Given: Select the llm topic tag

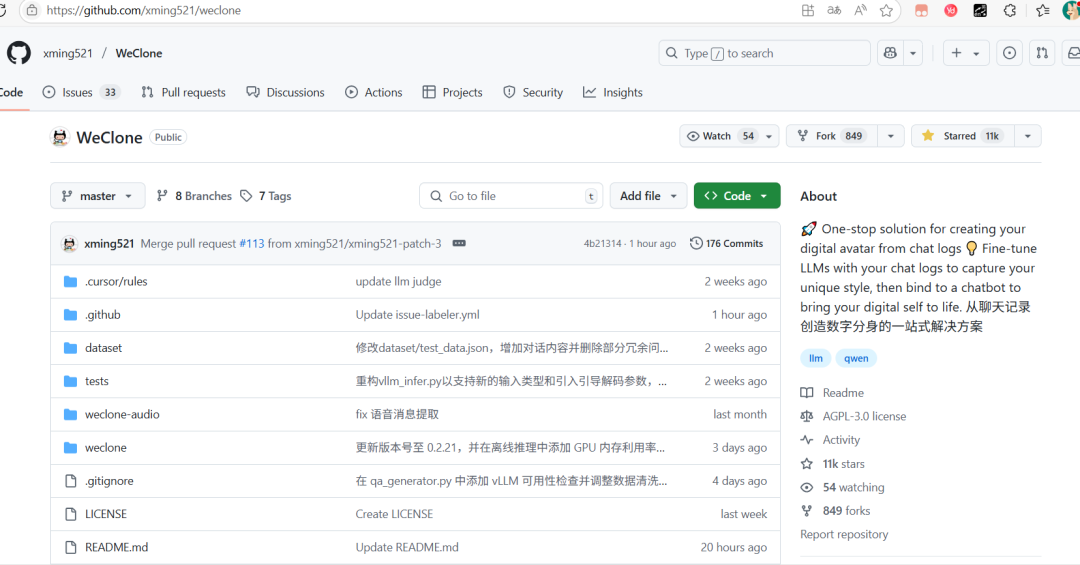Looking at the screenshot, I should (816, 358).
